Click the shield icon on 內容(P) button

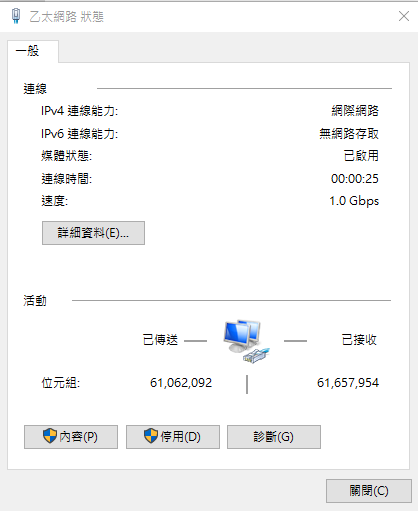pos(50,436)
